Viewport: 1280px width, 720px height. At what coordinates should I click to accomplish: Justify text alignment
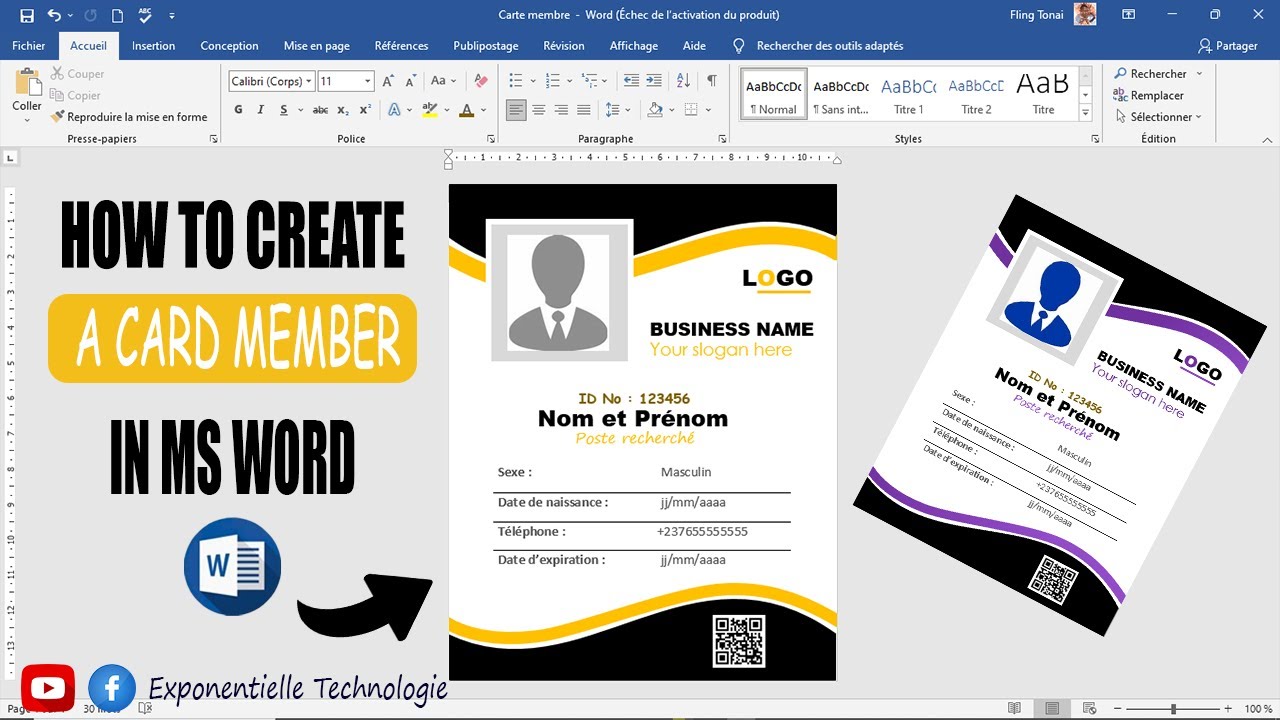584,110
